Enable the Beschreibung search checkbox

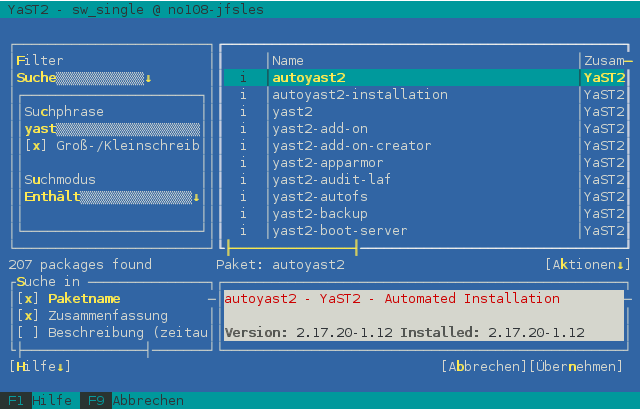pos(28,333)
